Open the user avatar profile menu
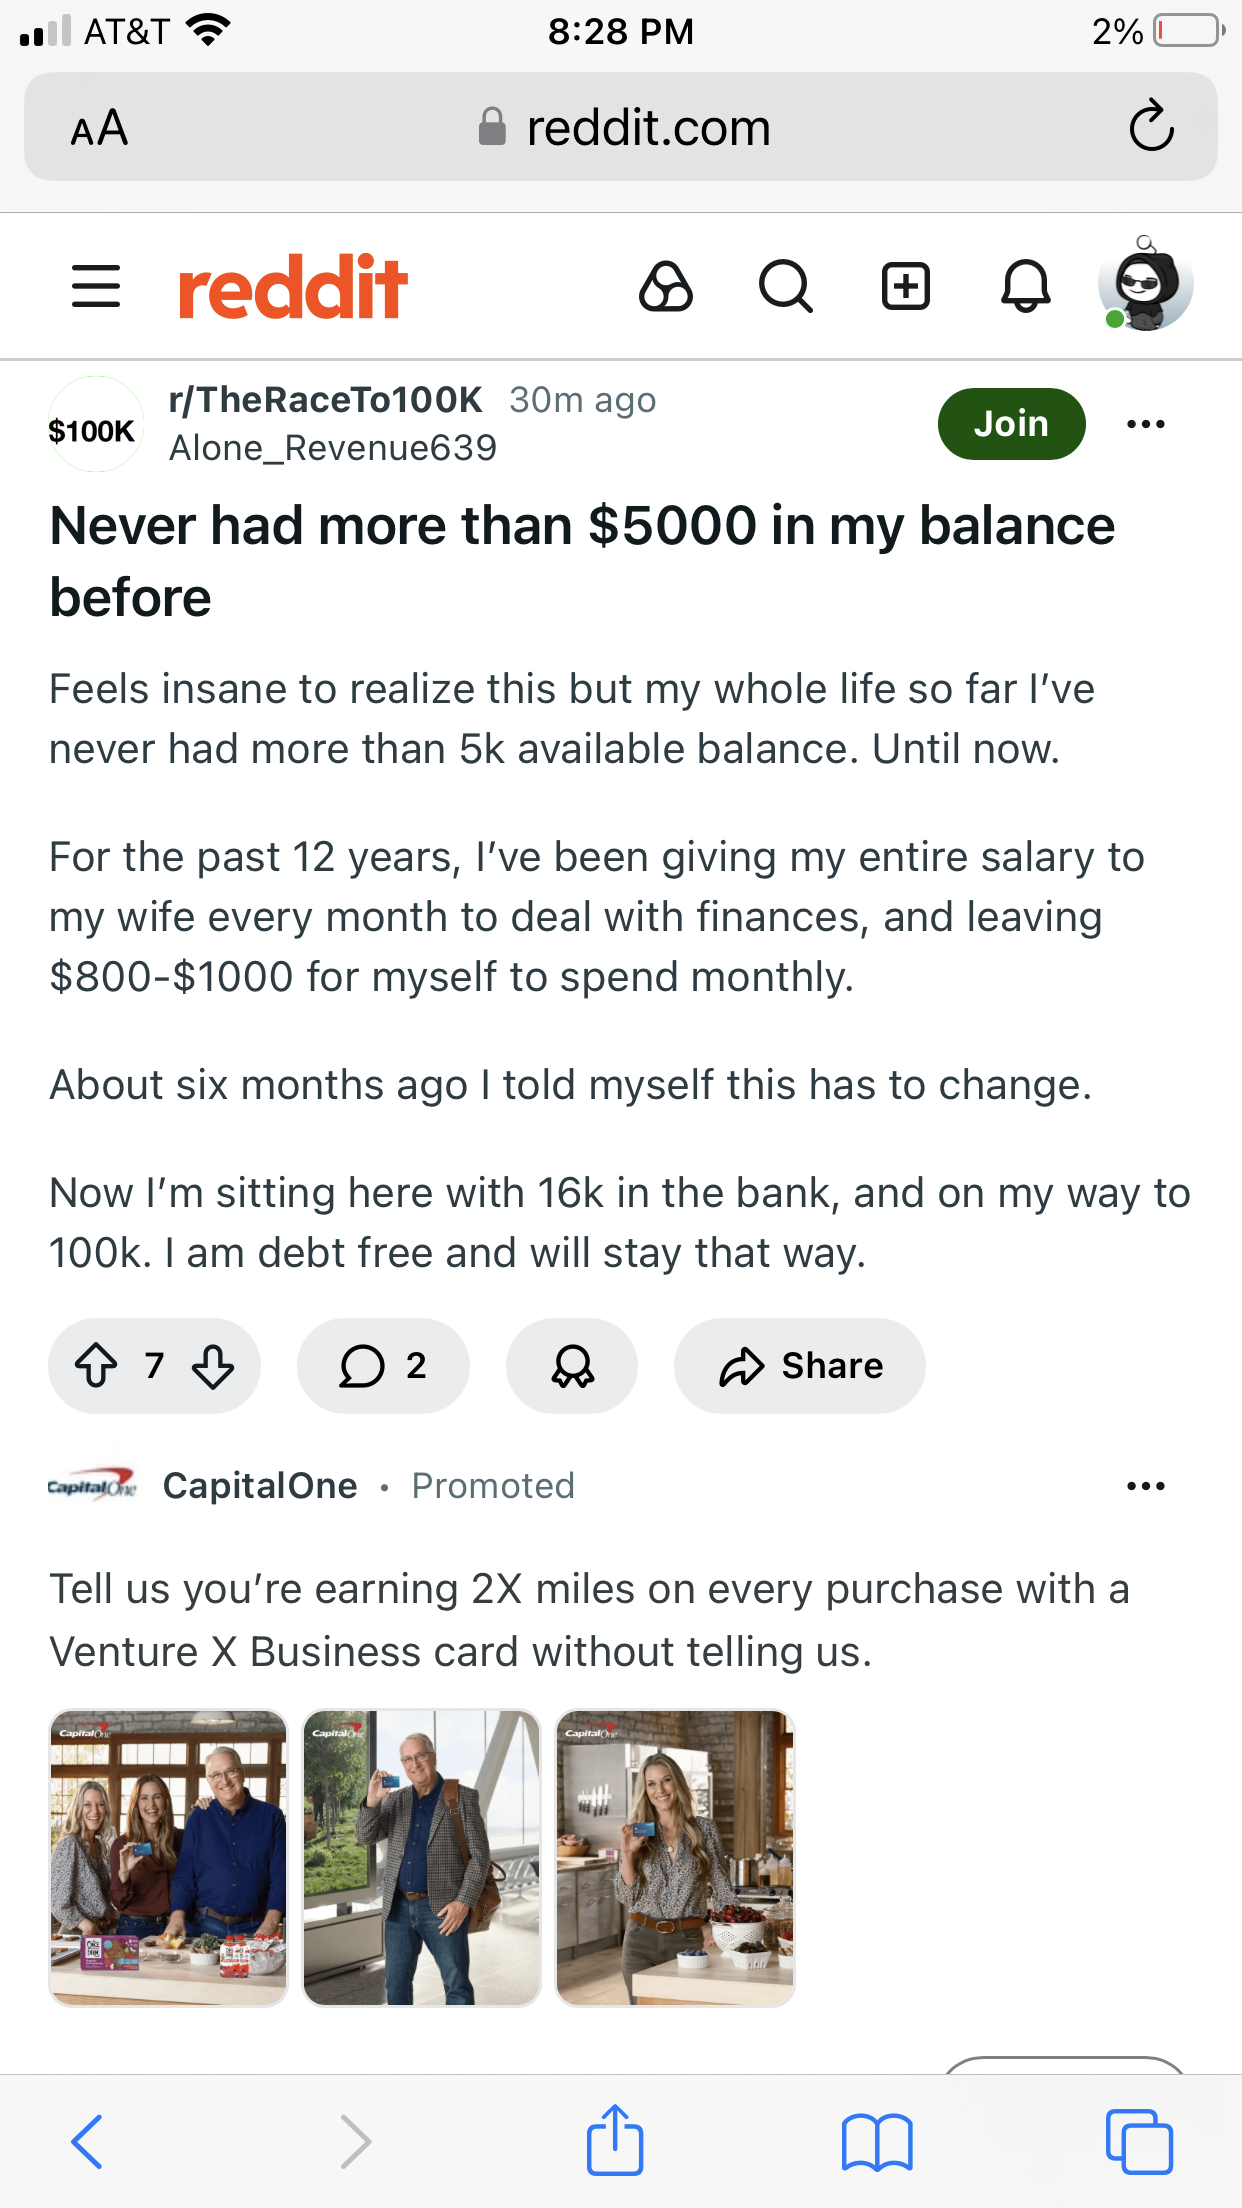The image size is (1242, 2208). (x=1145, y=287)
